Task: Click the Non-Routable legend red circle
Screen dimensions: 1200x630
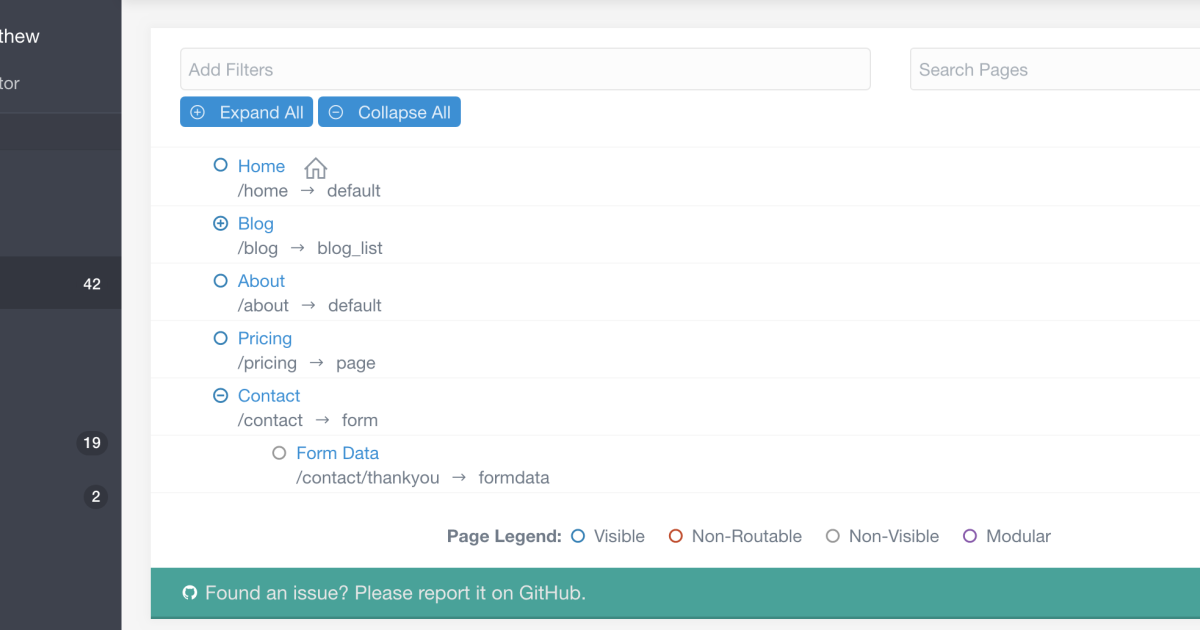Action: coord(676,536)
